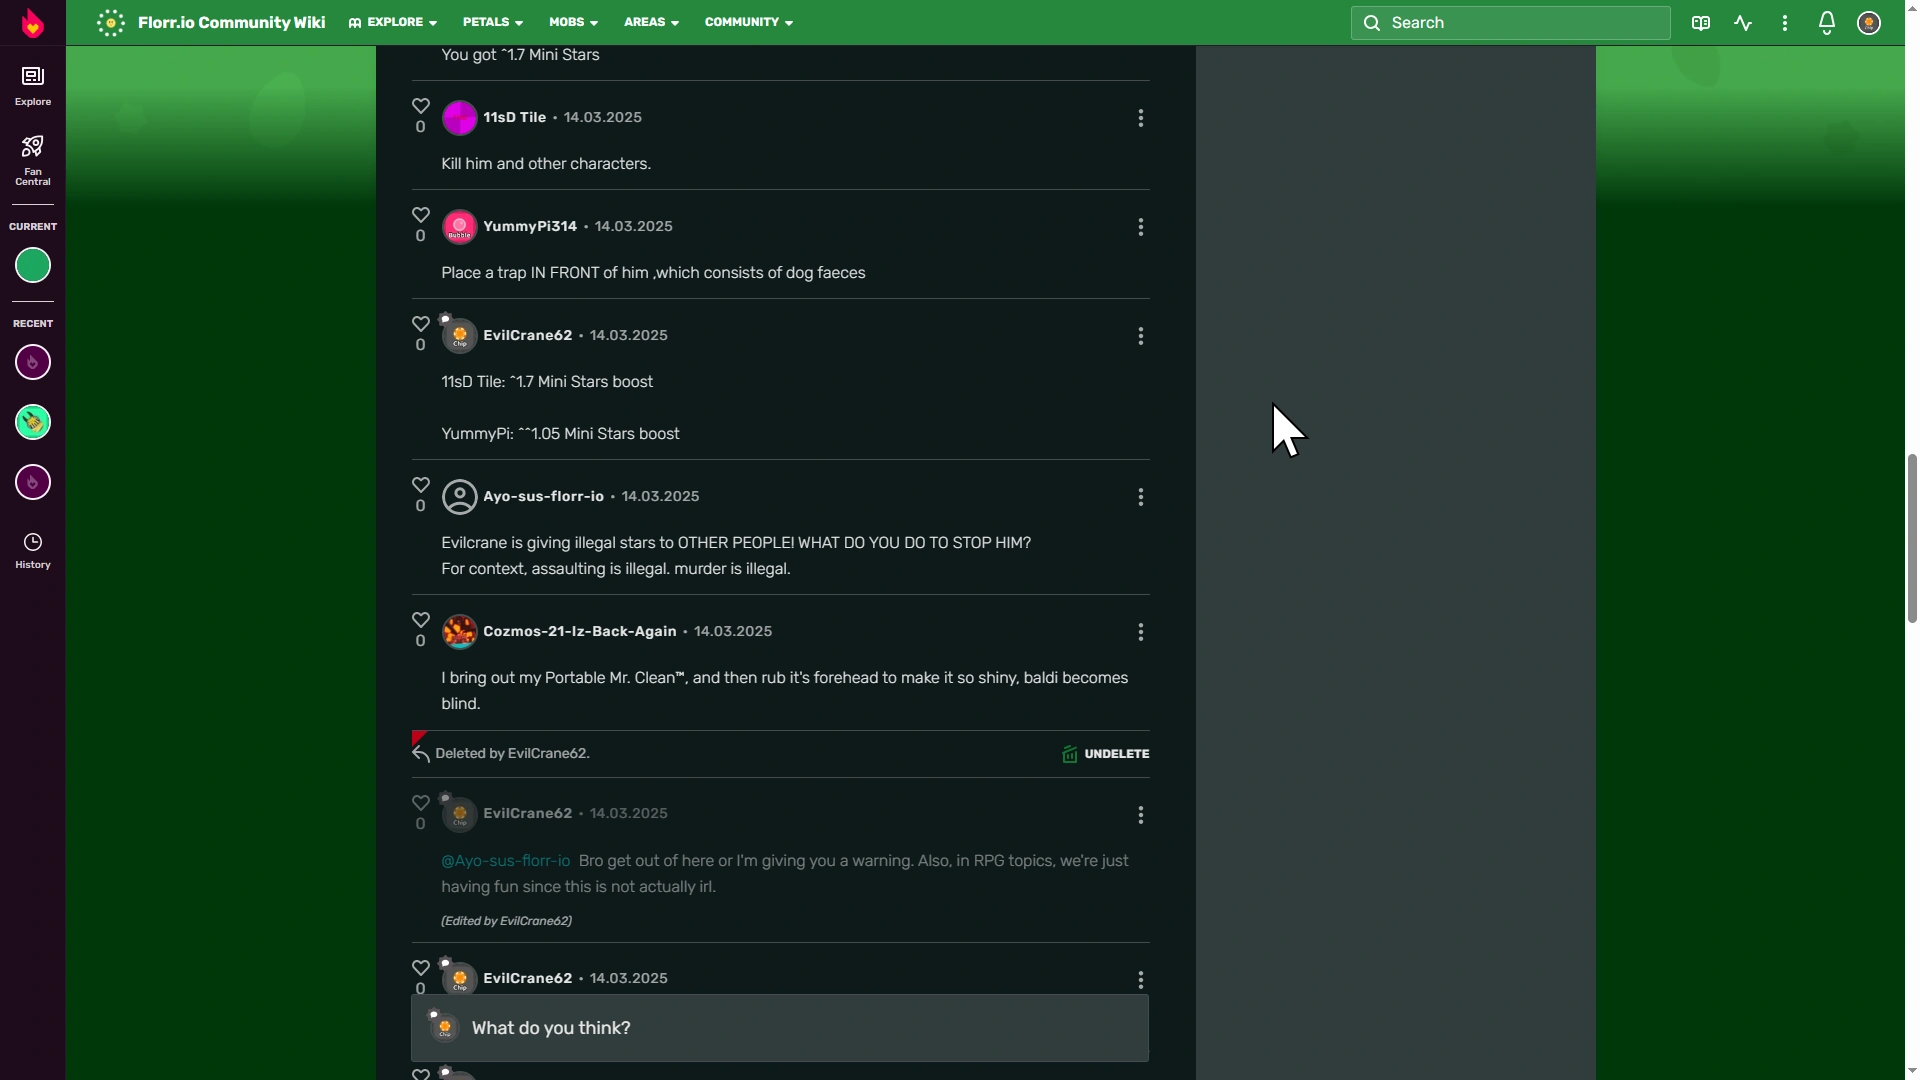Open the Mobs menu

(573, 22)
